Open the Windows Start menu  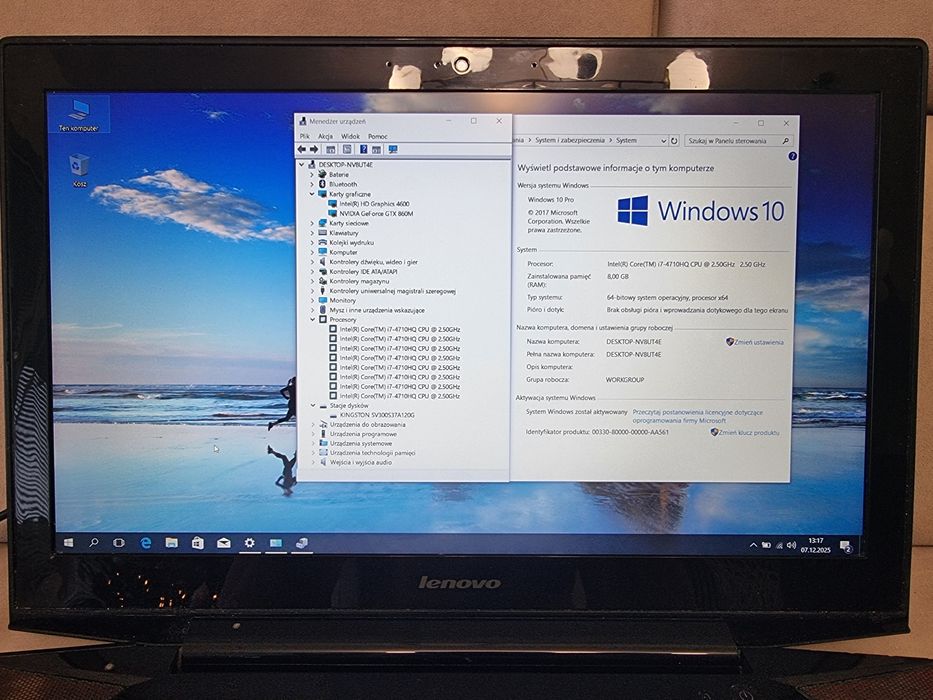point(69,543)
